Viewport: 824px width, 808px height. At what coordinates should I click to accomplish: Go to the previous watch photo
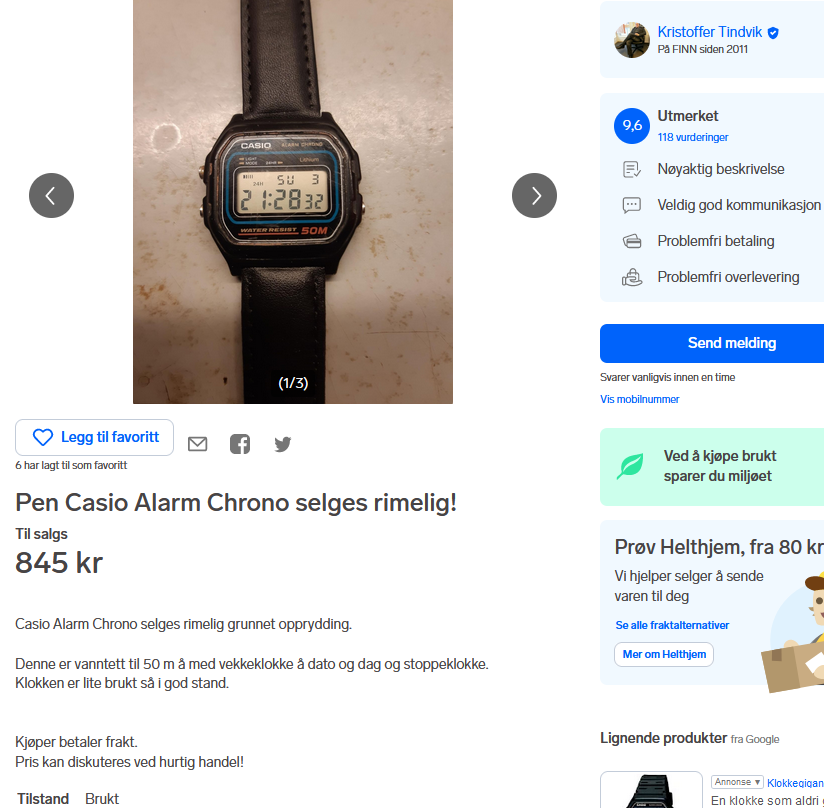(52, 195)
